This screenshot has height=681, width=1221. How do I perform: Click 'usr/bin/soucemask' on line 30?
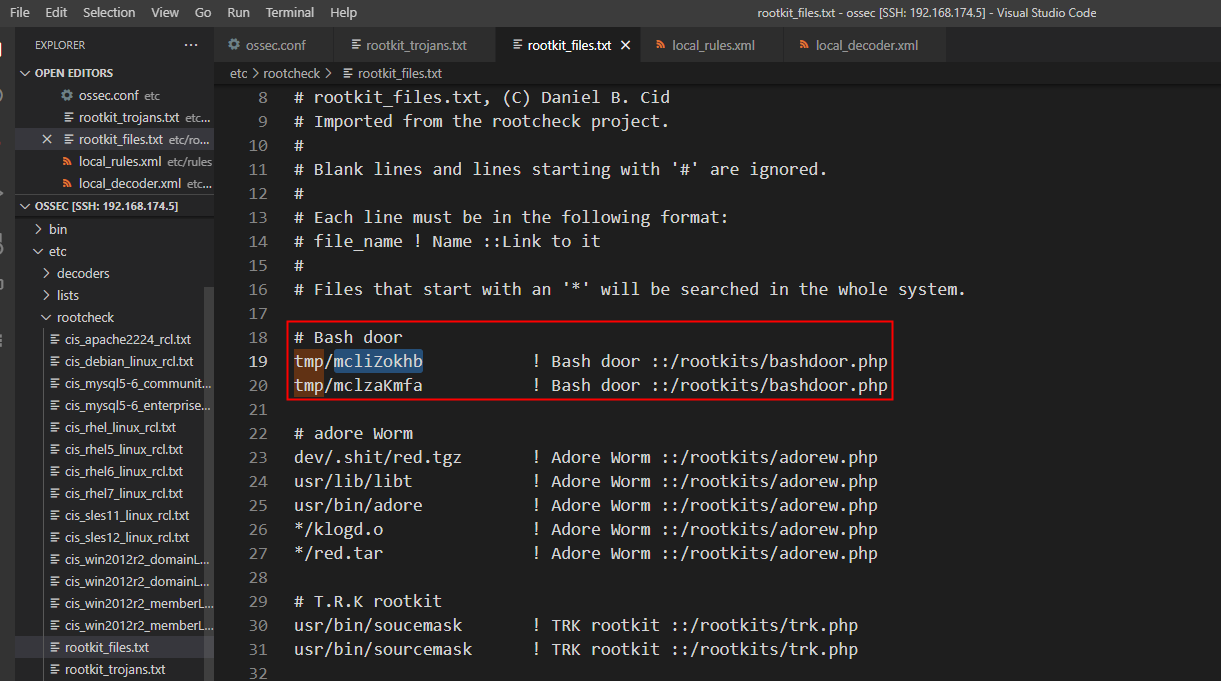tap(378, 626)
